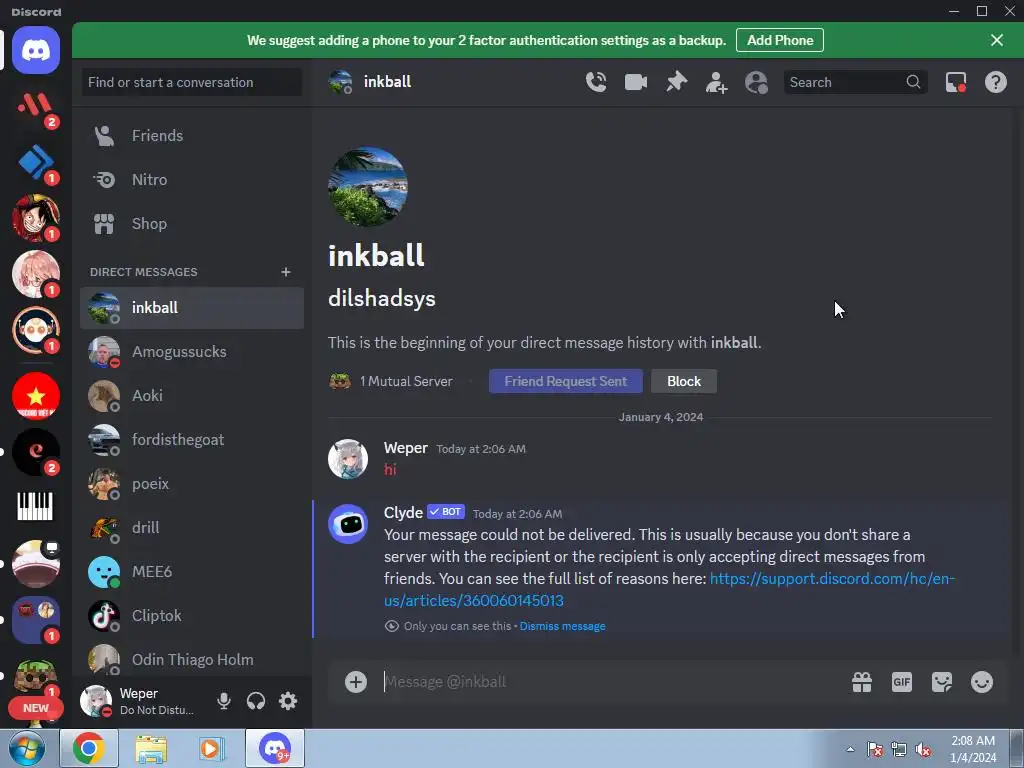Image resolution: width=1024 pixels, height=768 pixels.
Task: Click Dismiss message link
Action: [x=562, y=626]
